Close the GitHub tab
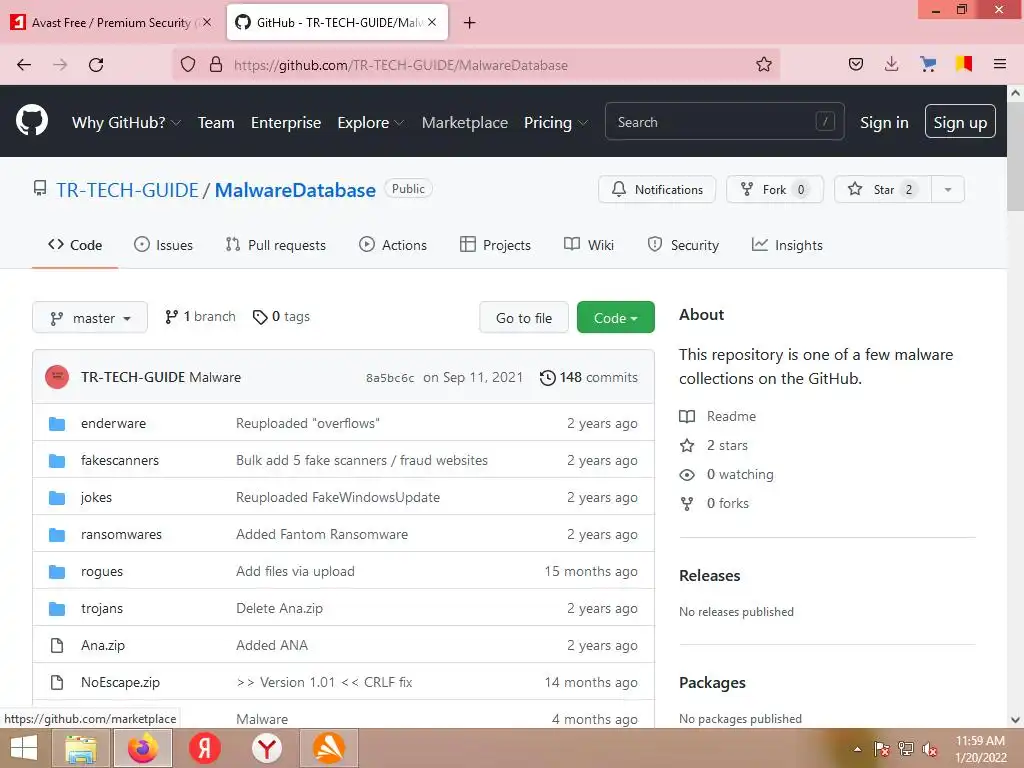 pos(432,22)
